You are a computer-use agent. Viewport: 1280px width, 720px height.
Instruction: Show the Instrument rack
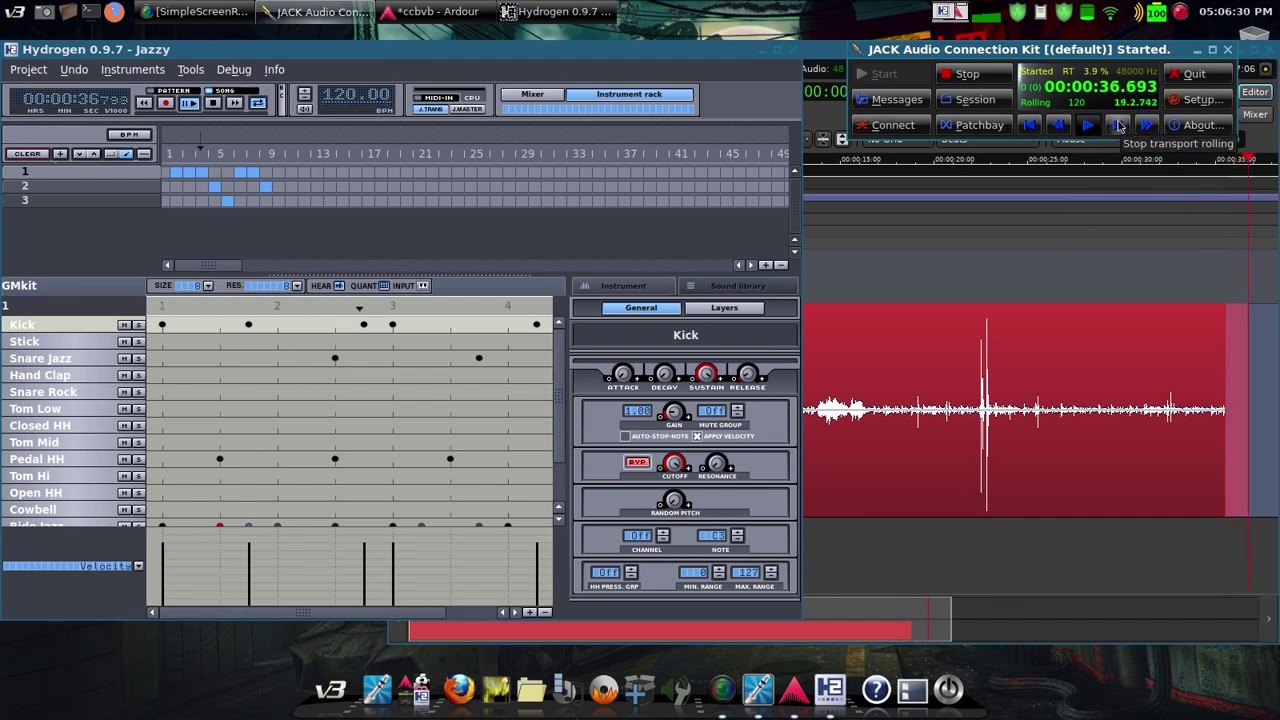pos(629,94)
